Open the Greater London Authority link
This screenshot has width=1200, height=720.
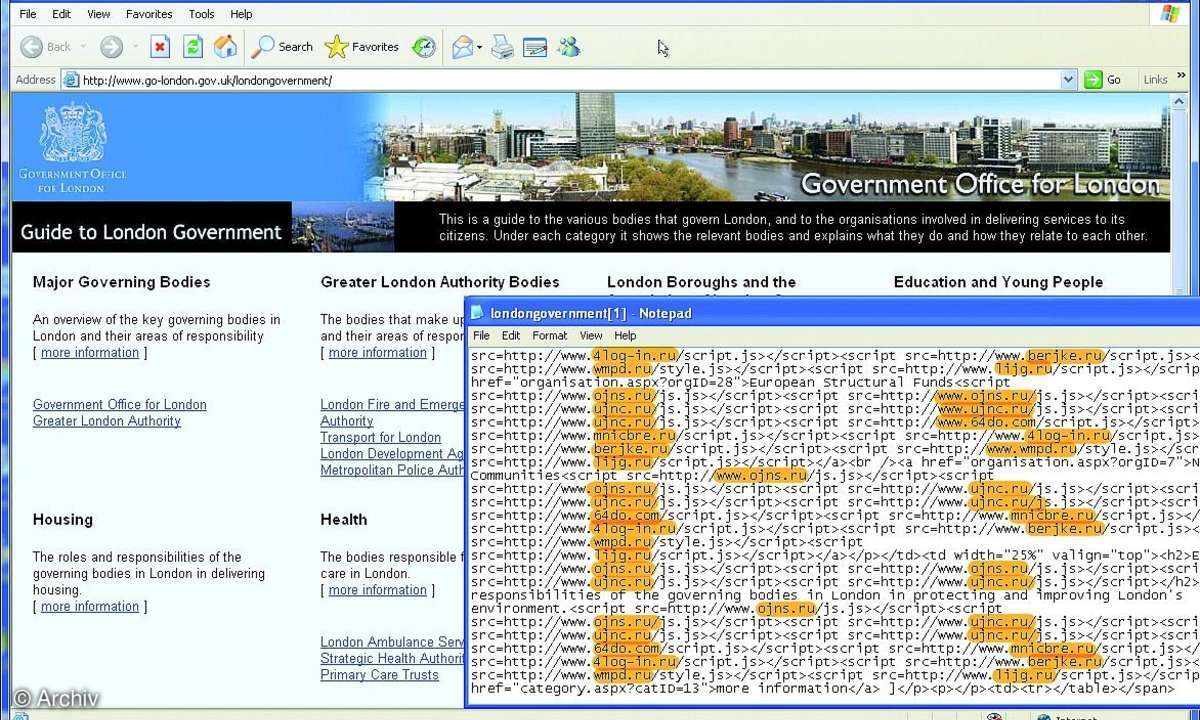[x=107, y=421]
